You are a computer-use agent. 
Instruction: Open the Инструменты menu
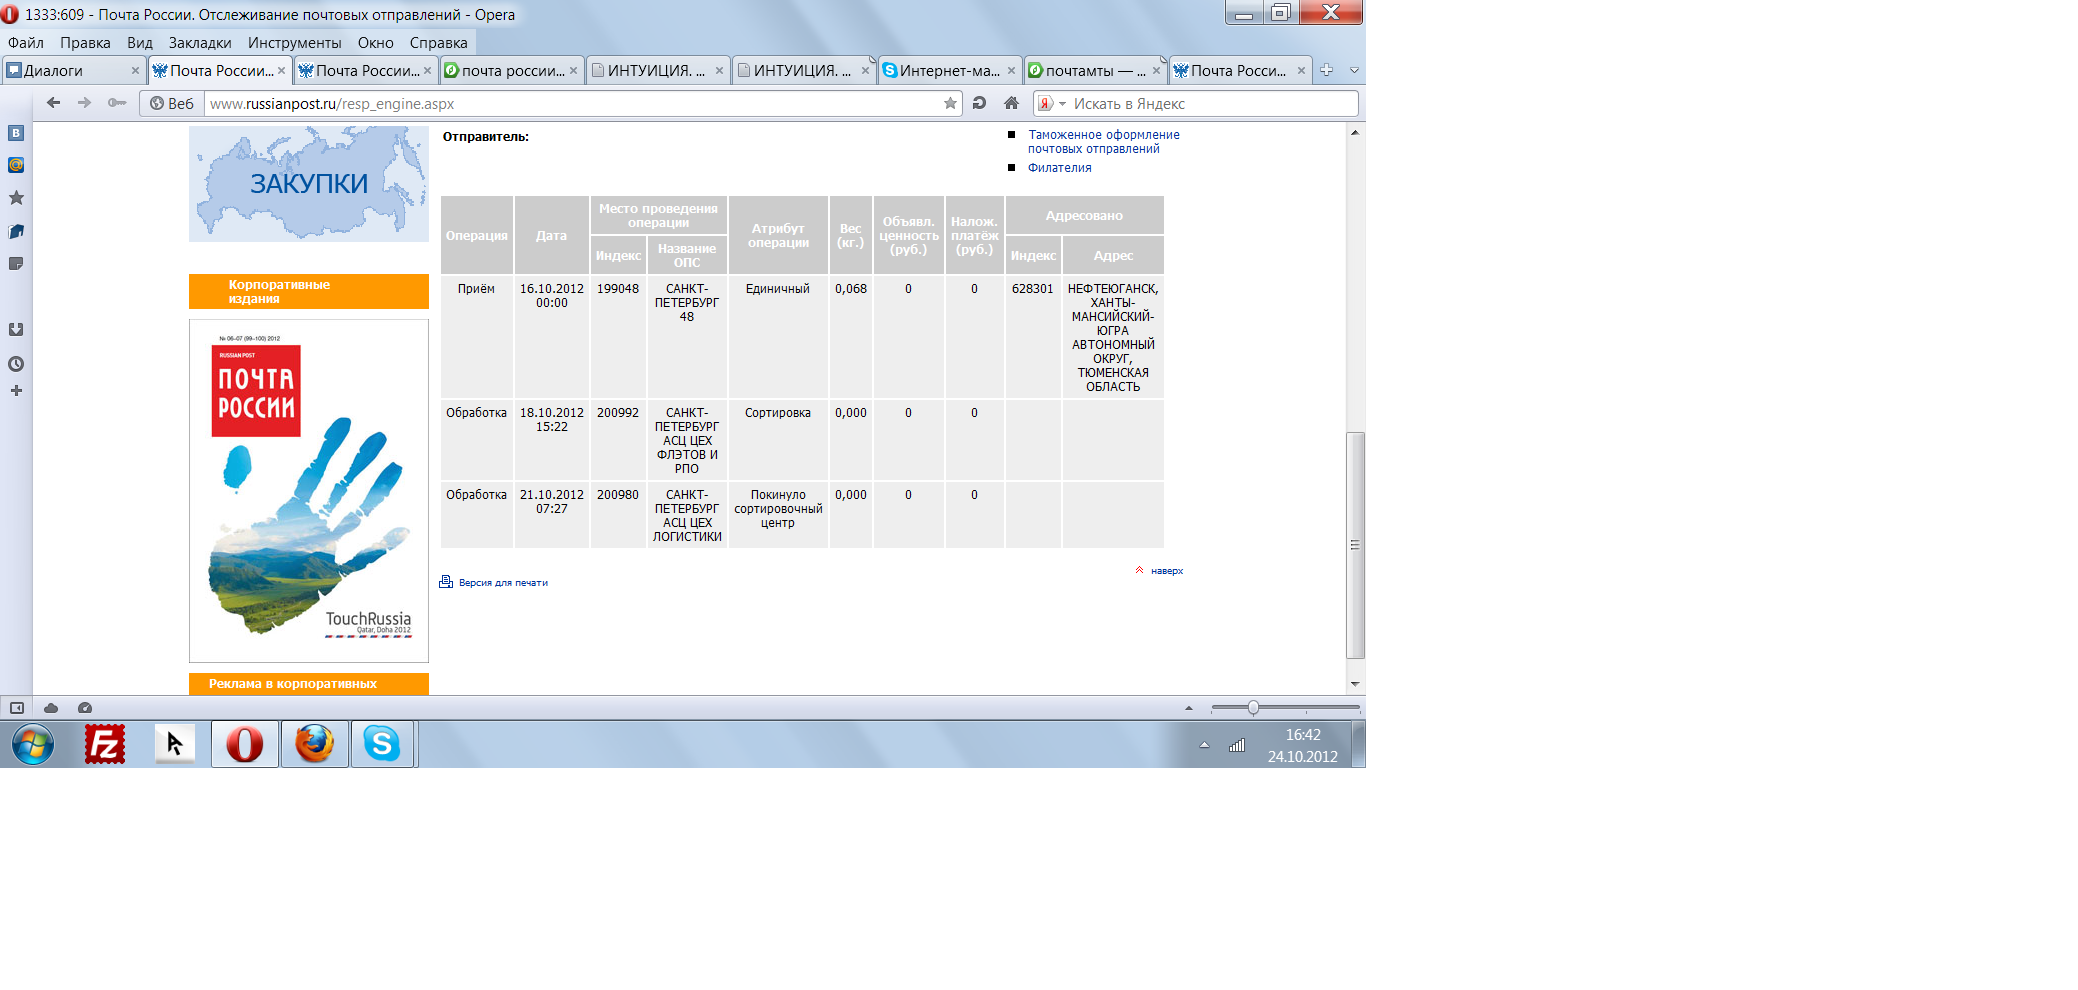295,43
